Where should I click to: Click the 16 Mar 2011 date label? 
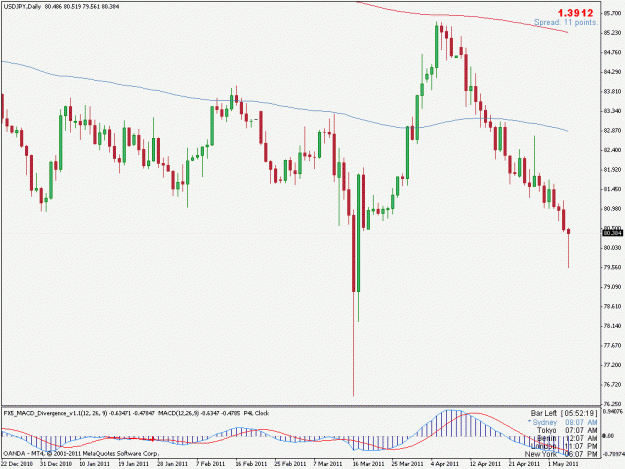point(368,464)
